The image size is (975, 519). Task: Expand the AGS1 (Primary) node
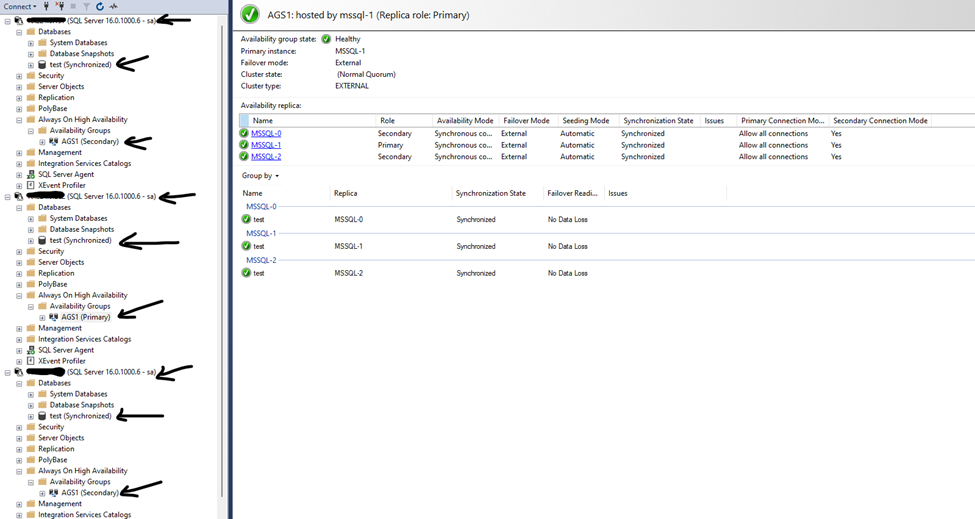[42, 318]
